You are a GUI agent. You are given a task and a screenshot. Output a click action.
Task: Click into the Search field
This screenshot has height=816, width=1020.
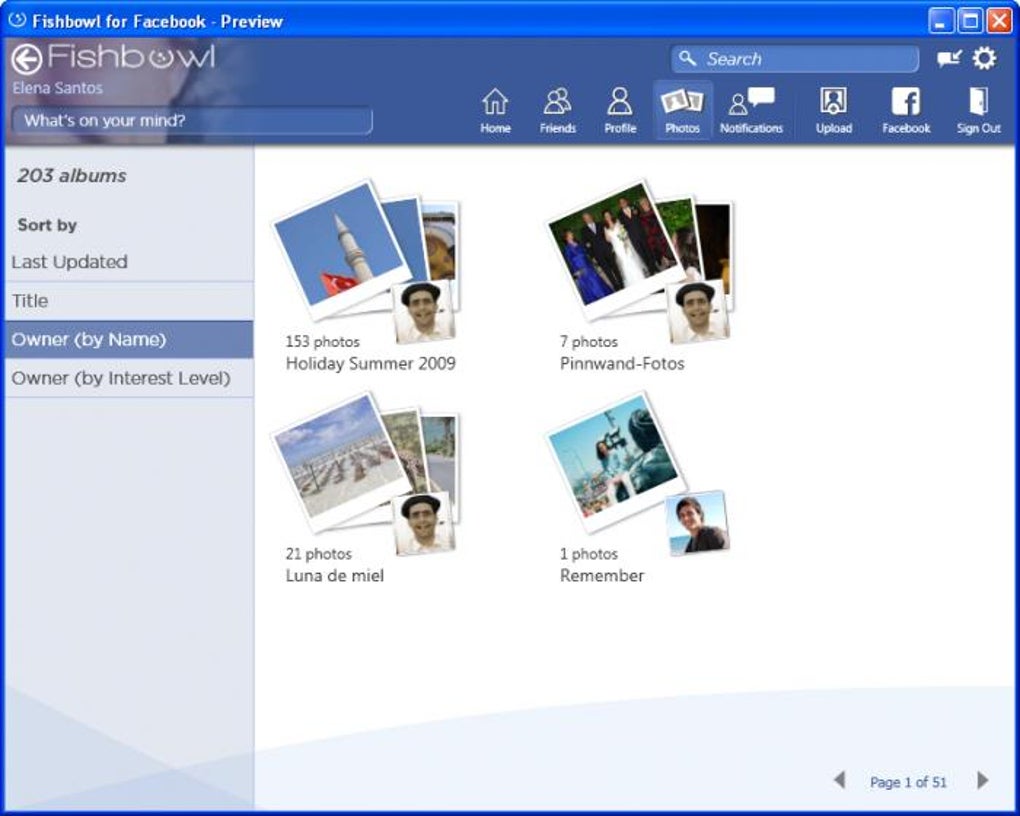point(795,59)
